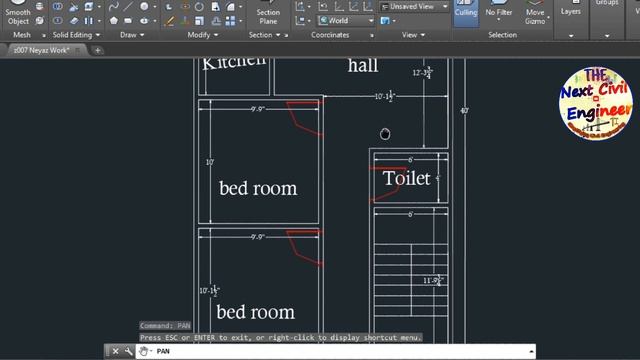Screen dimensions: 640x360
Task: Switch to the z007 Neyaz Work drawing tab
Action: click(42, 50)
